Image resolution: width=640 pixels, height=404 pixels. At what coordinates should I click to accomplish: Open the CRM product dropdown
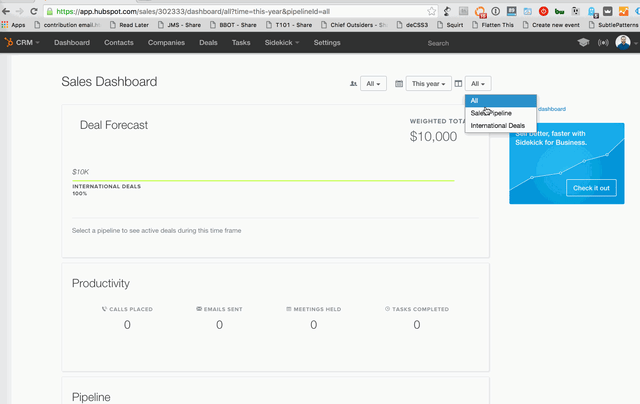coord(28,42)
